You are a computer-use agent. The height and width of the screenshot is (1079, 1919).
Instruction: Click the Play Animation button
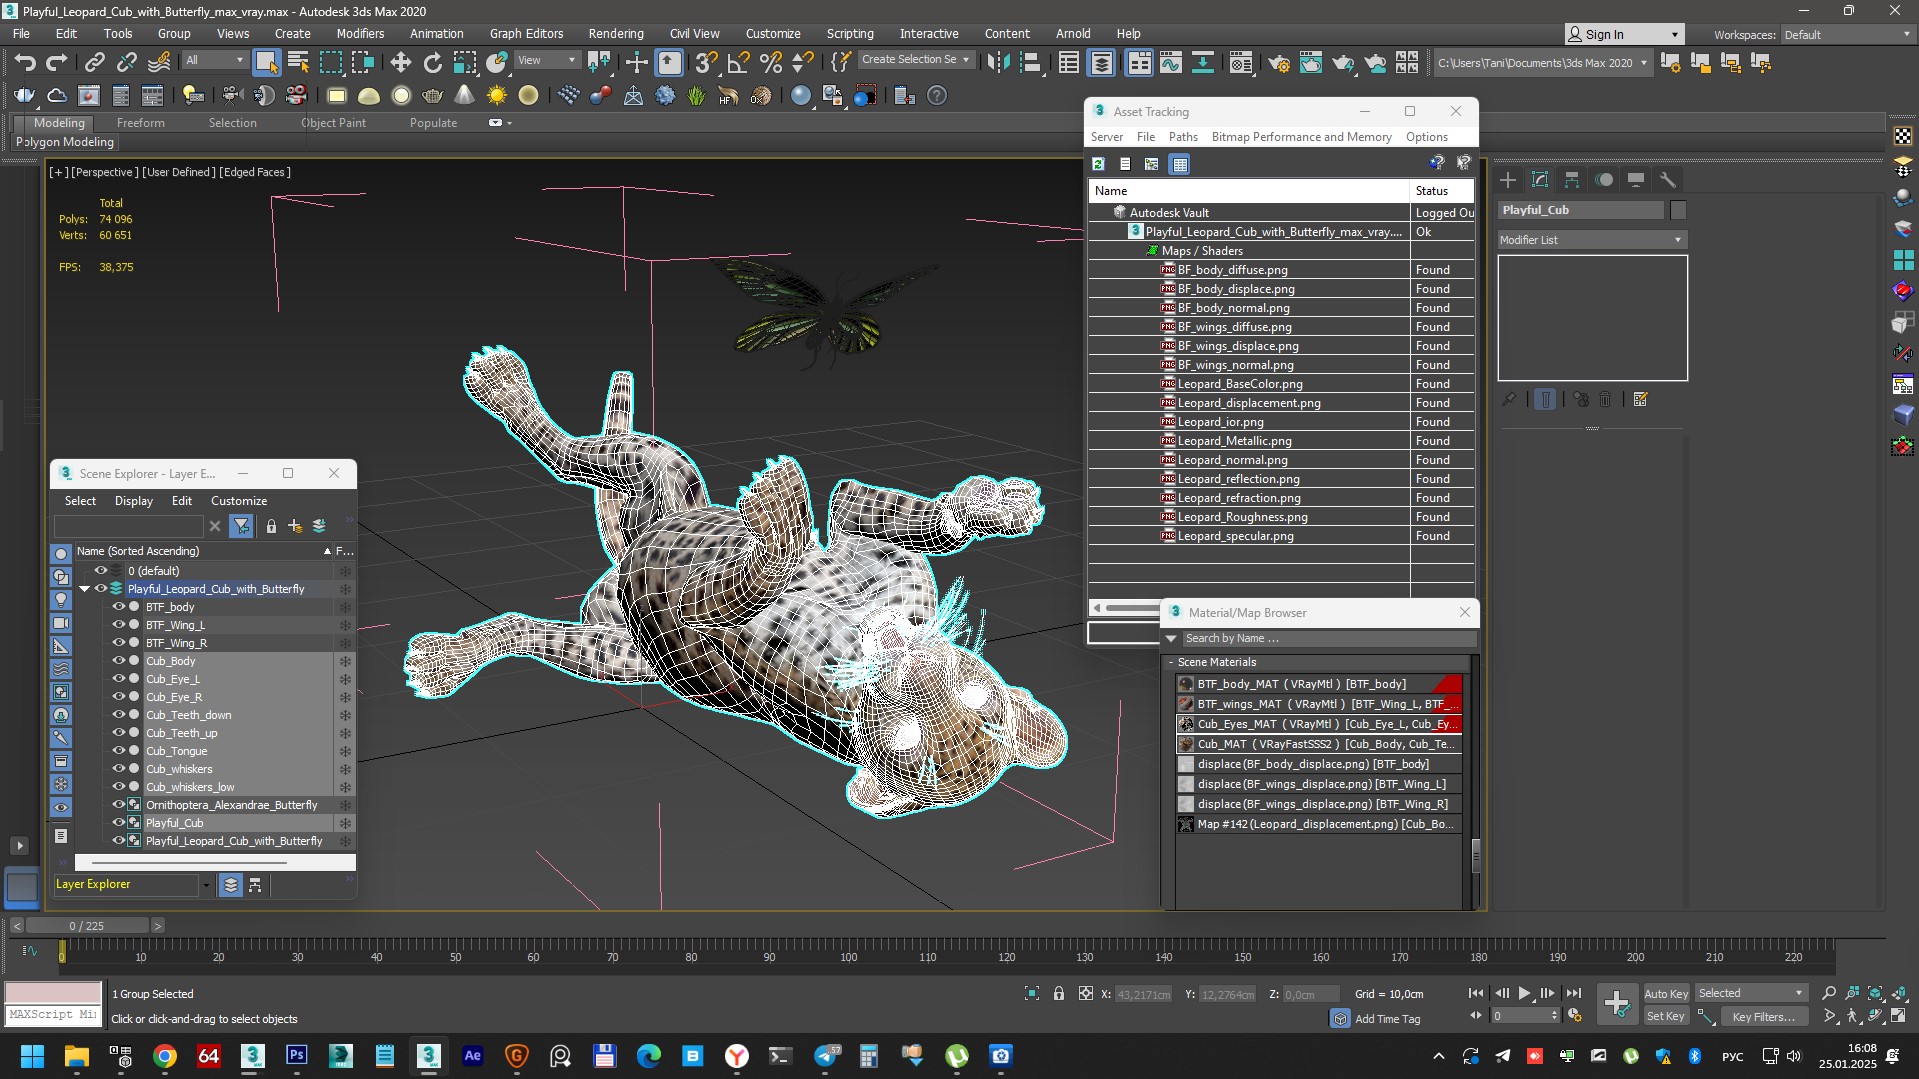(x=1524, y=993)
